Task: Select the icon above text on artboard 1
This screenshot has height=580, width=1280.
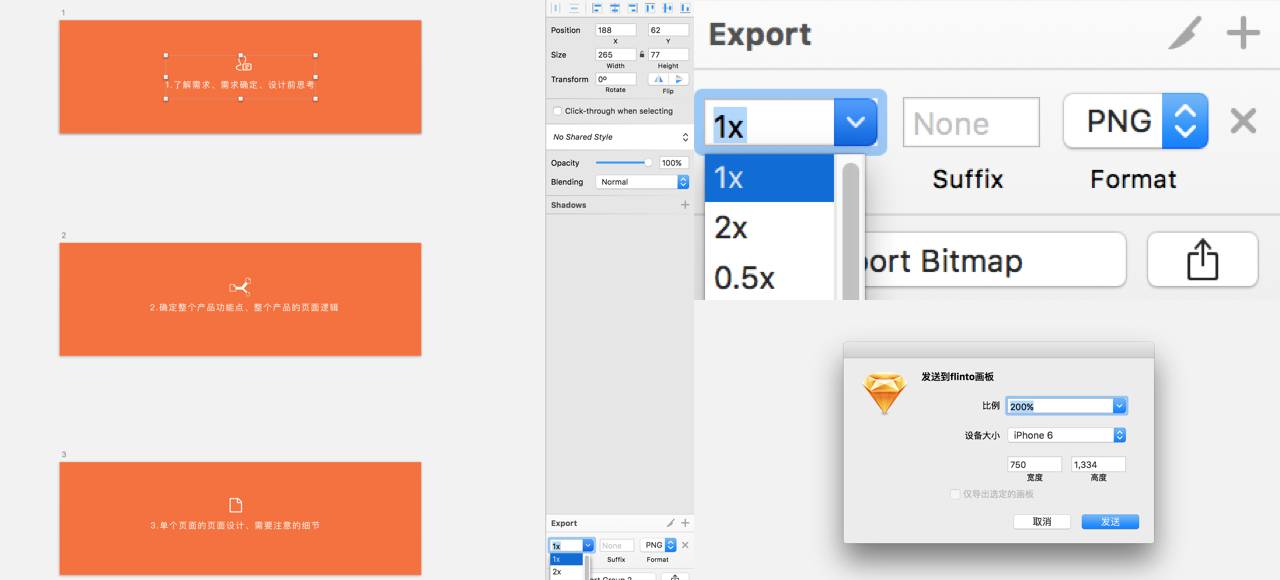Action: pyautogui.click(x=243, y=63)
